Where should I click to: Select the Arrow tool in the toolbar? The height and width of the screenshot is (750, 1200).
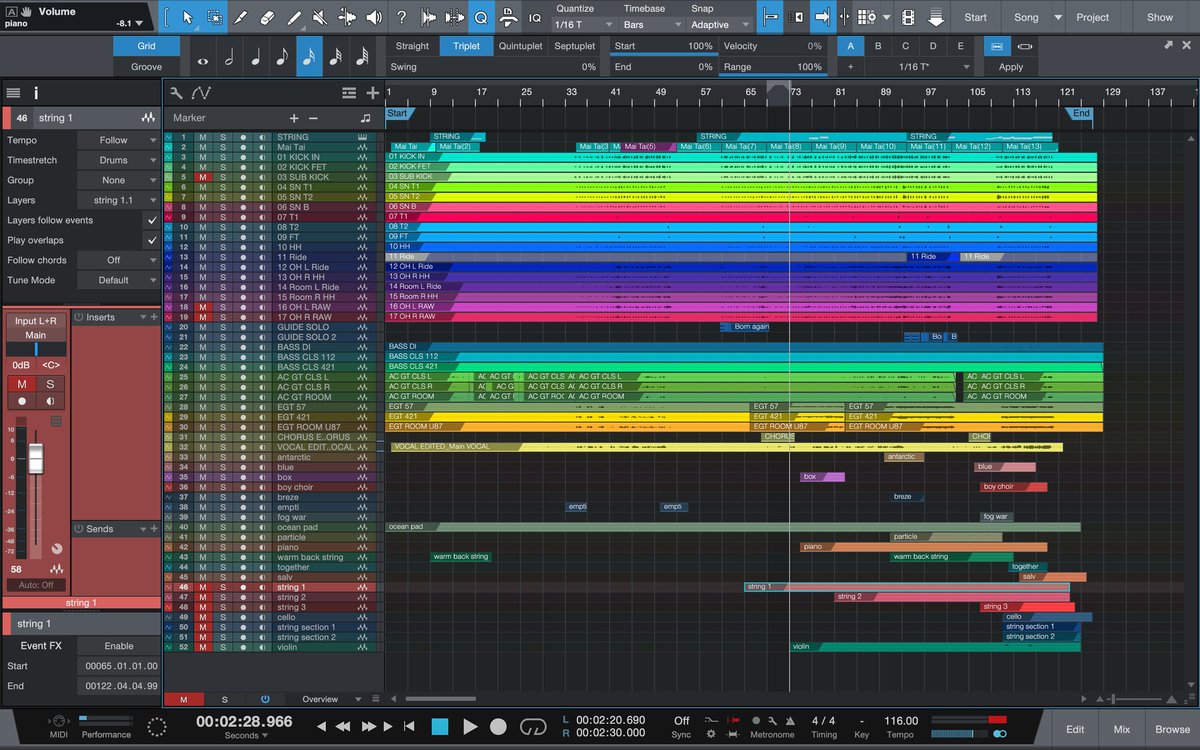[188, 17]
